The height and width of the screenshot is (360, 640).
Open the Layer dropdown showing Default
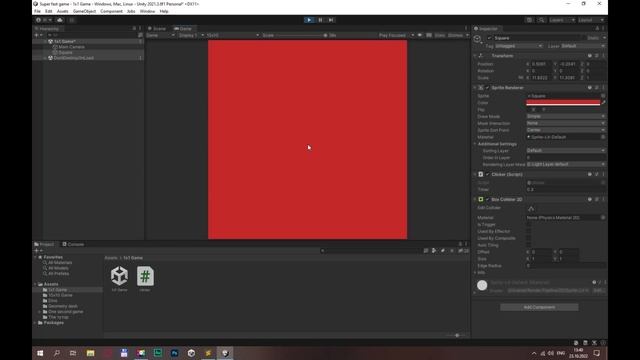[x=583, y=46]
